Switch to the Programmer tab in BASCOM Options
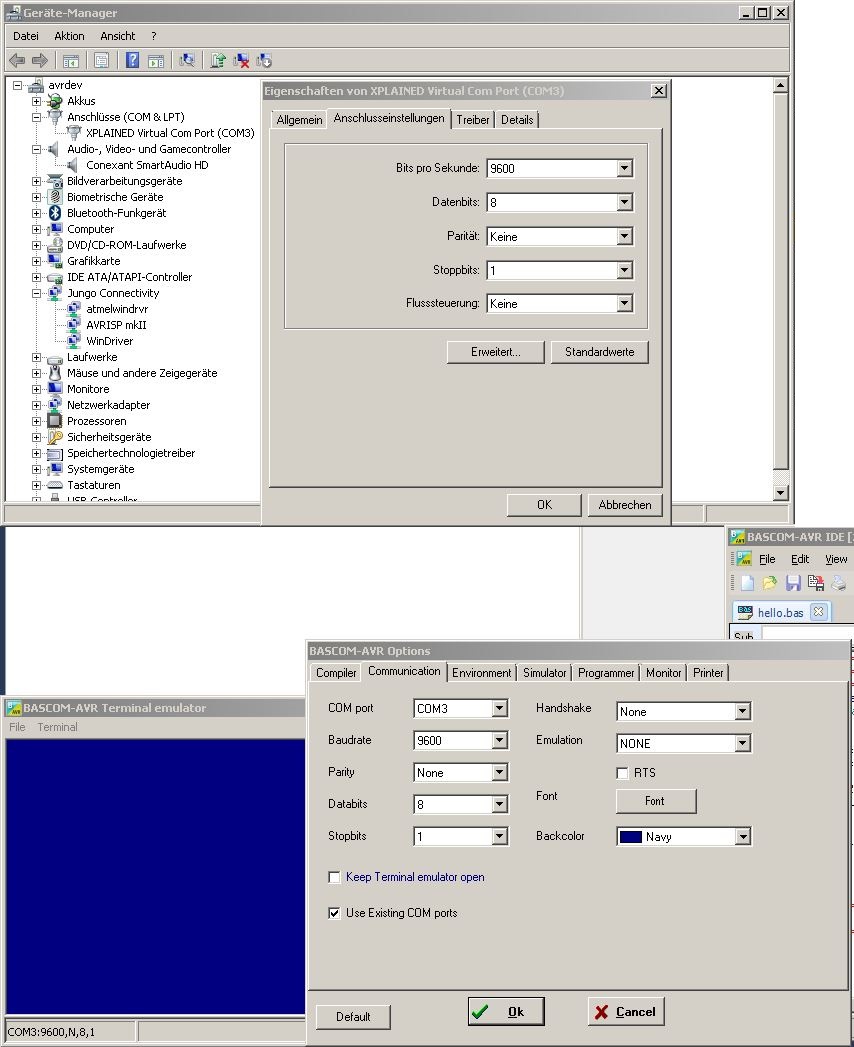Image resolution: width=854 pixels, height=1047 pixels. click(x=606, y=672)
